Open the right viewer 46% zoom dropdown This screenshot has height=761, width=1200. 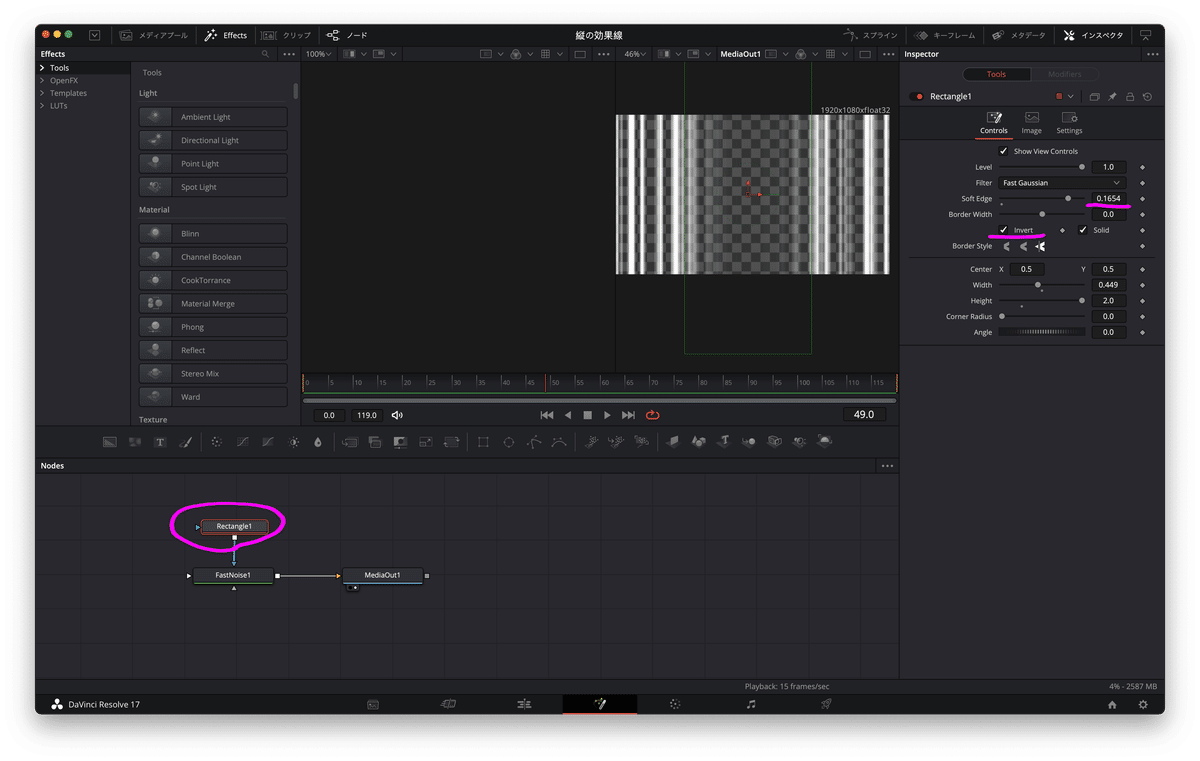634,54
